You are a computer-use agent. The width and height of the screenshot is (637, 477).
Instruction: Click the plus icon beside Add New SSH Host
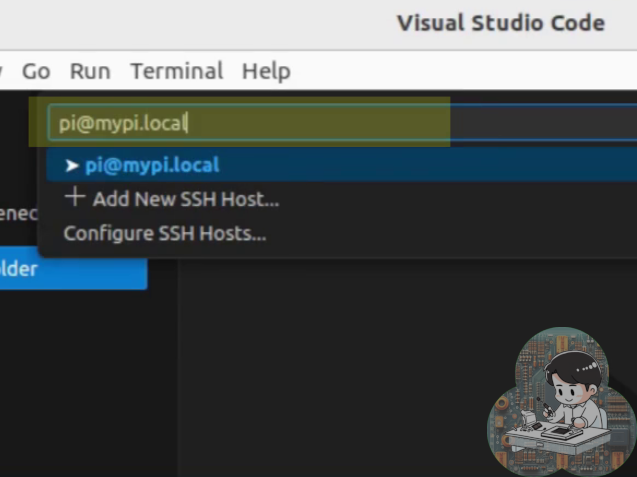tap(75, 197)
